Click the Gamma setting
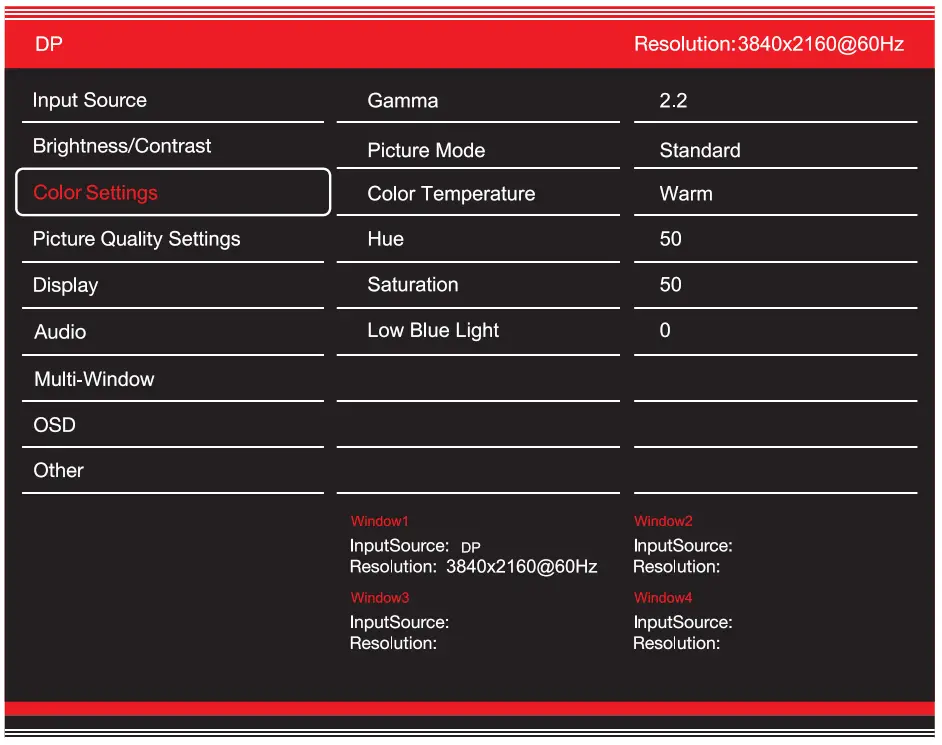This screenshot has width=942, height=745. (x=402, y=100)
